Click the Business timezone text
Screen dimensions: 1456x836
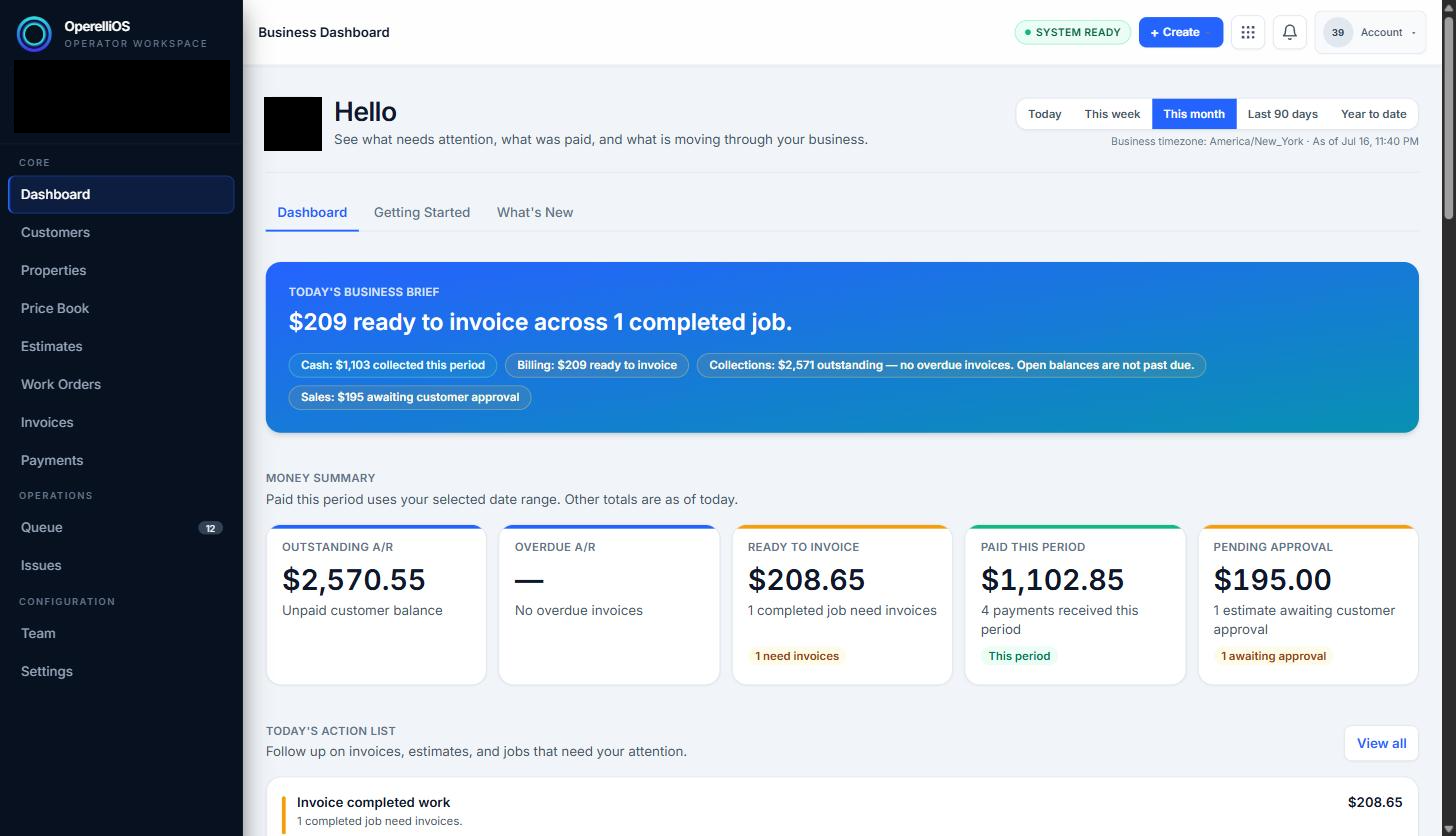tap(1264, 141)
